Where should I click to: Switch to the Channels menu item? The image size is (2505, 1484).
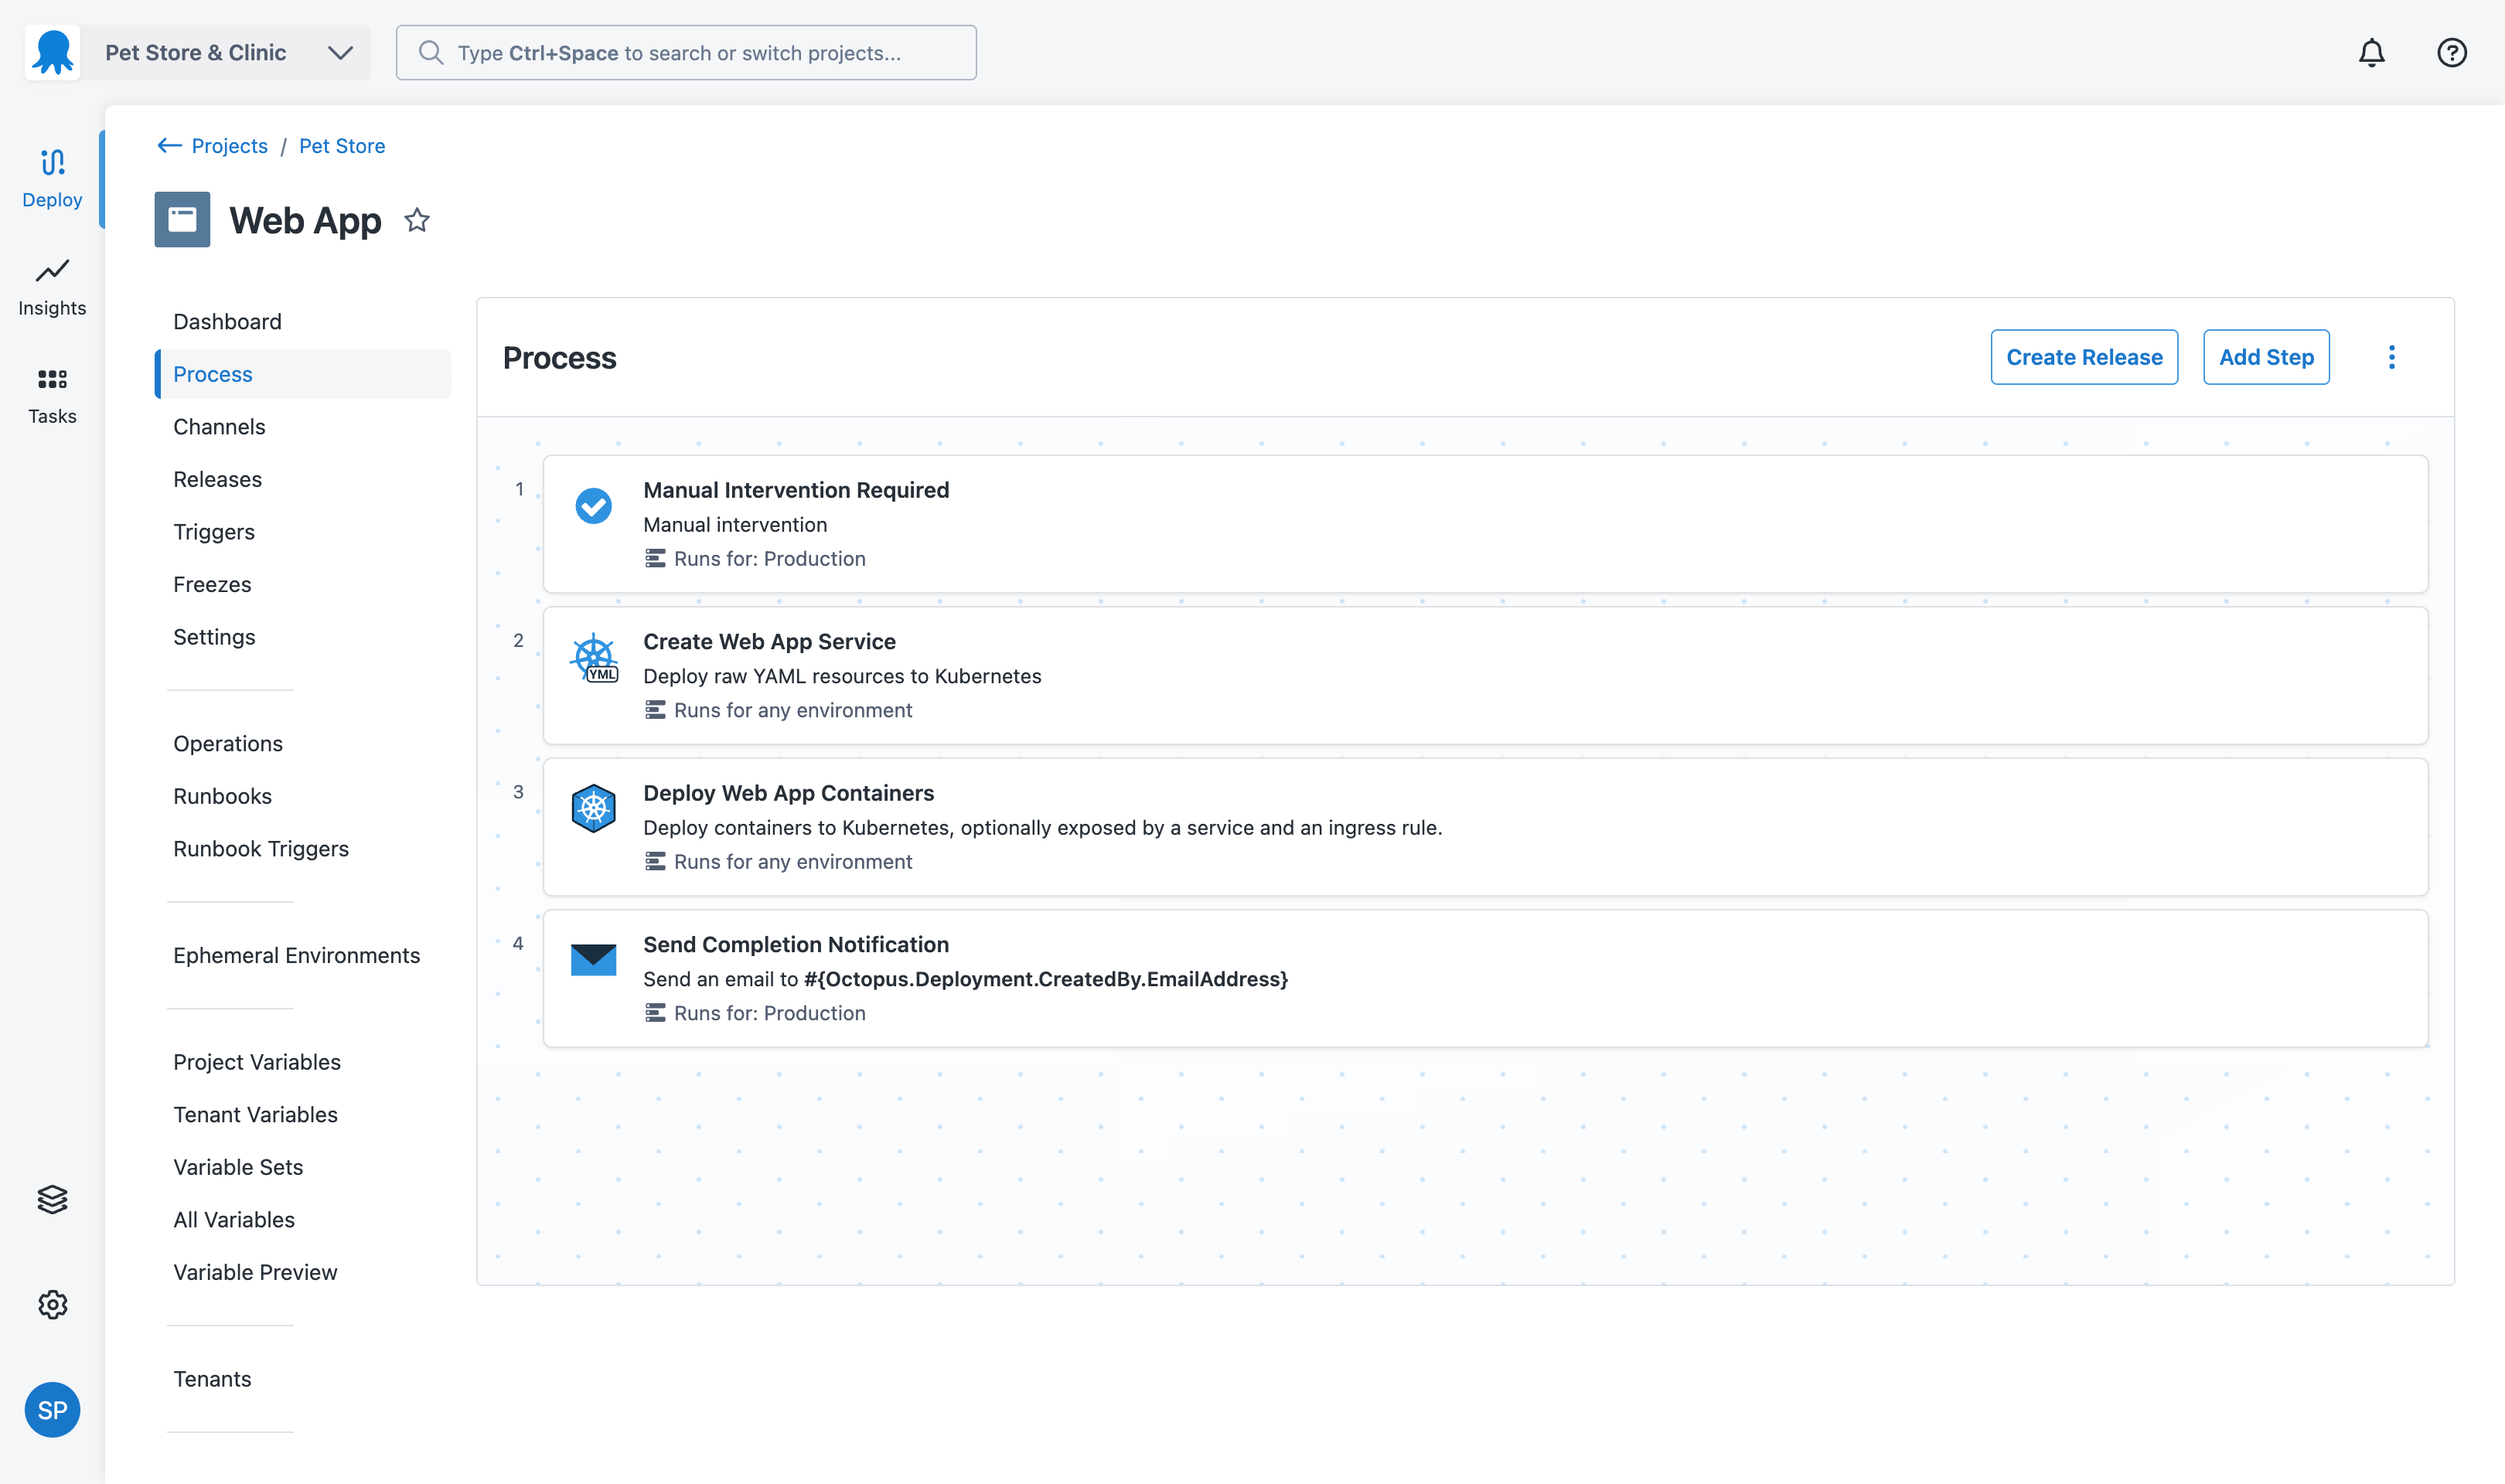[x=219, y=427]
